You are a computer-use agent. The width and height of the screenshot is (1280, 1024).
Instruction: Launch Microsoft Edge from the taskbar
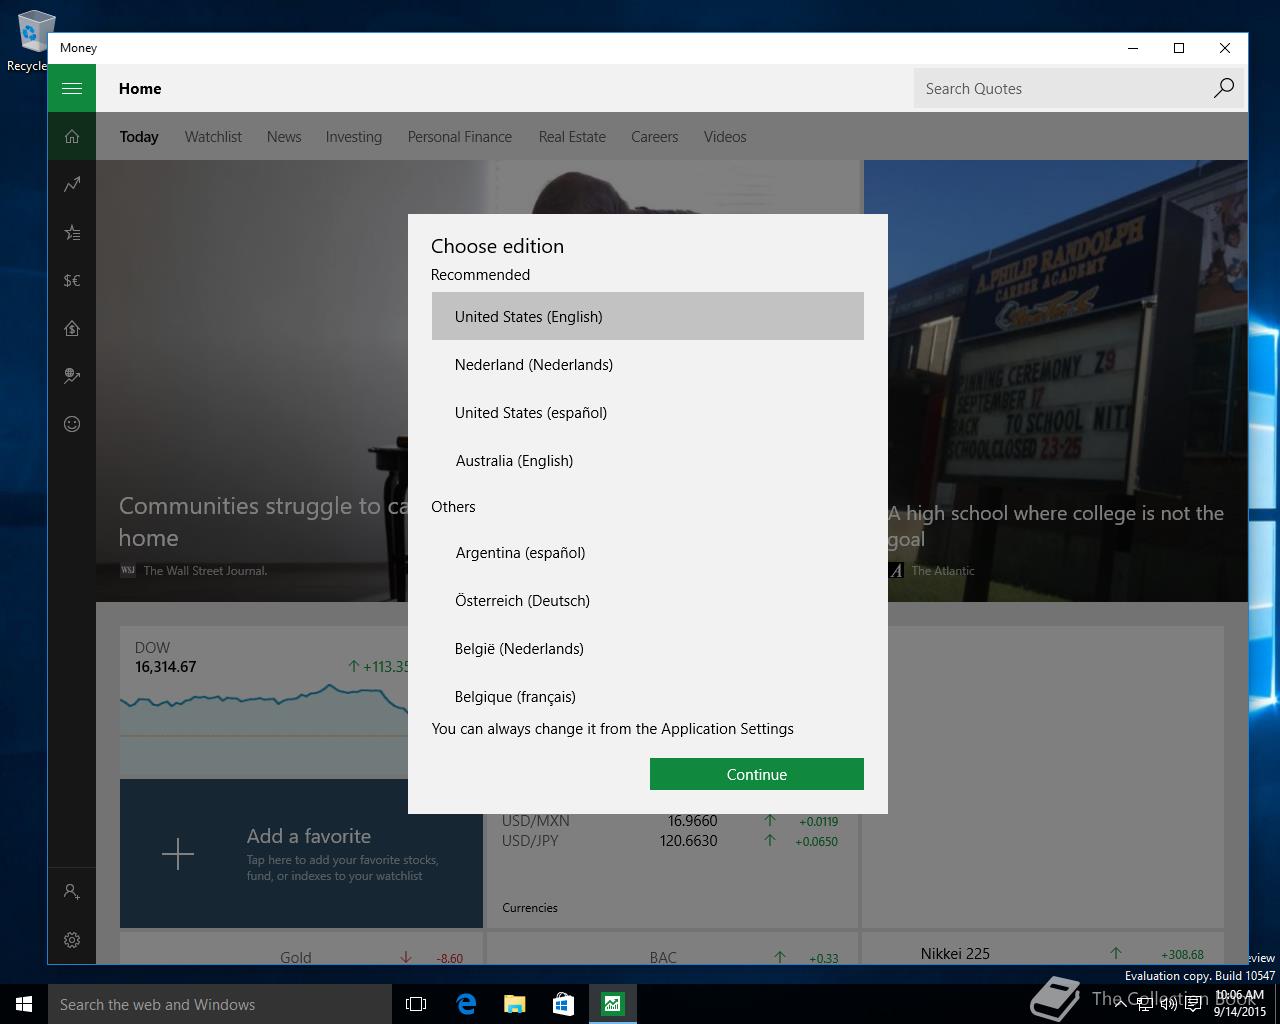pyautogui.click(x=466, y=1004)
